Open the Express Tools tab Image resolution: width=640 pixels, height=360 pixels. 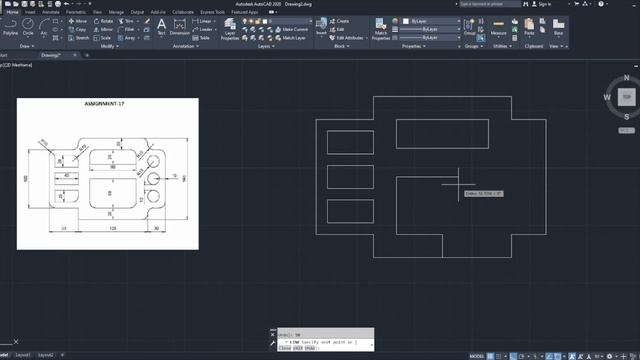(x=212, y=12)
